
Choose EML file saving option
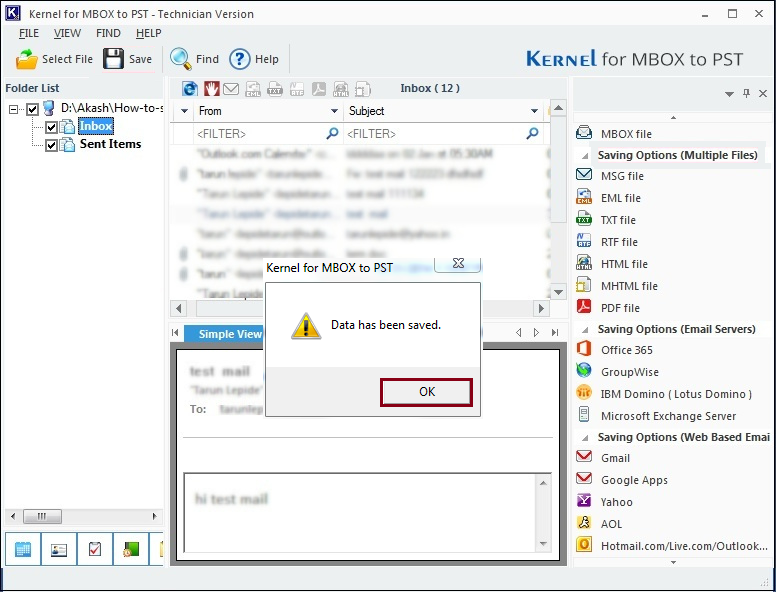621,198
